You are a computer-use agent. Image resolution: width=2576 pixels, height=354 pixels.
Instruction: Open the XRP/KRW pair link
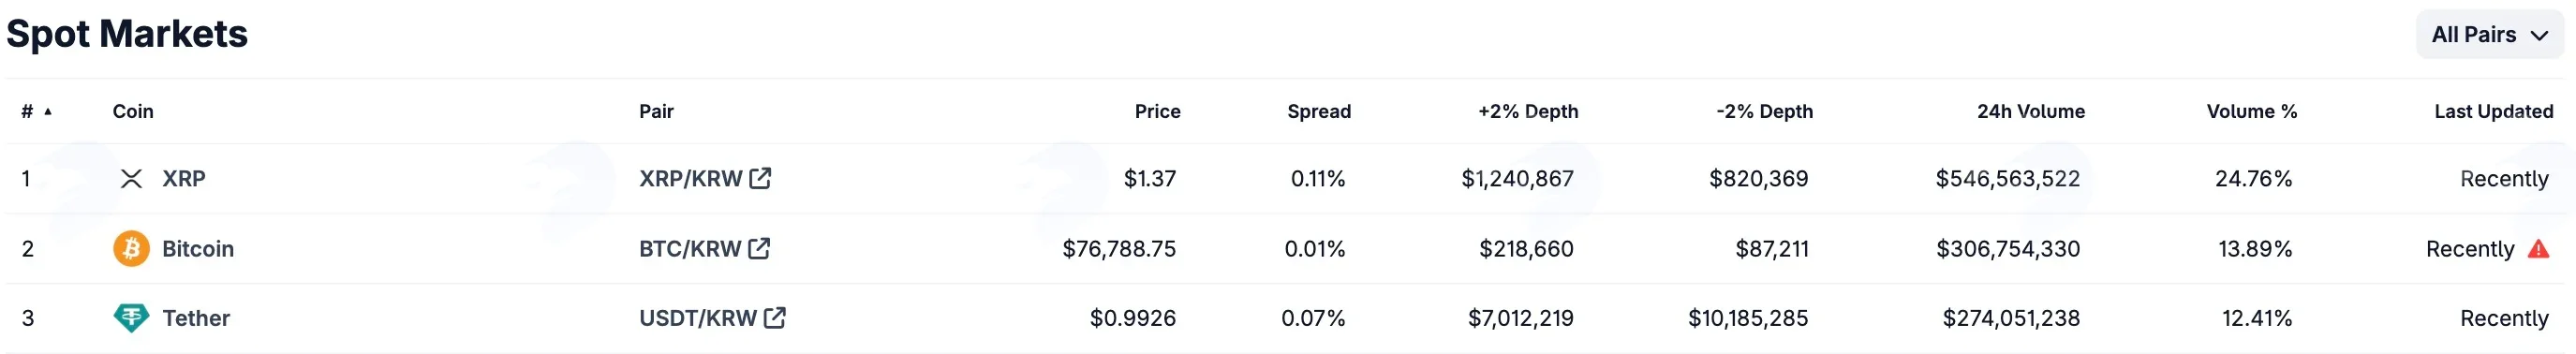[x=691, y=179]
